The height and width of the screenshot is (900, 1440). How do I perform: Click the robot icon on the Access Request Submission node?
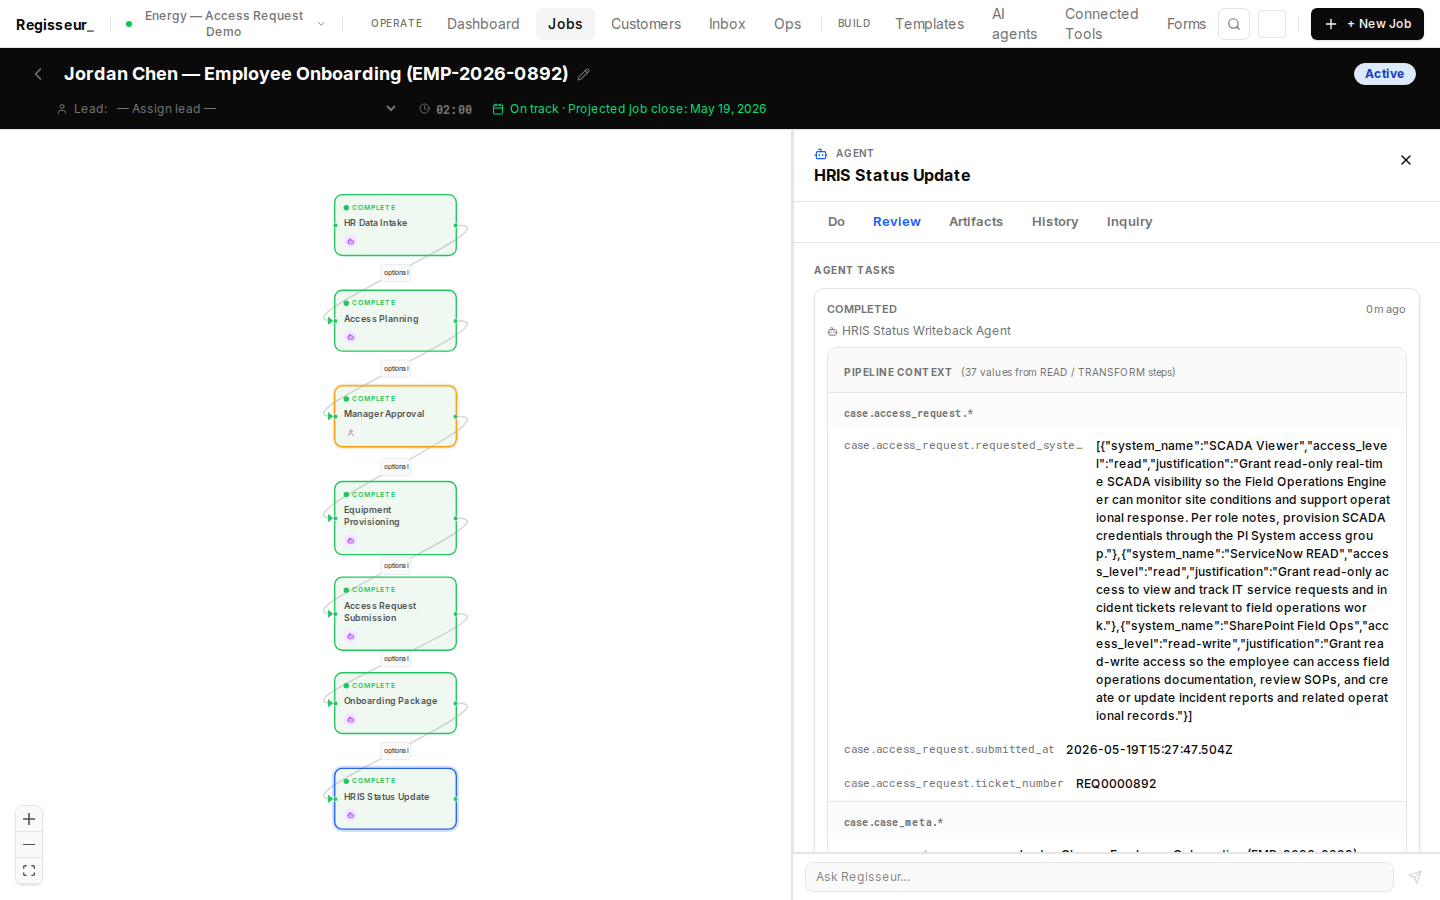[351, 636]
